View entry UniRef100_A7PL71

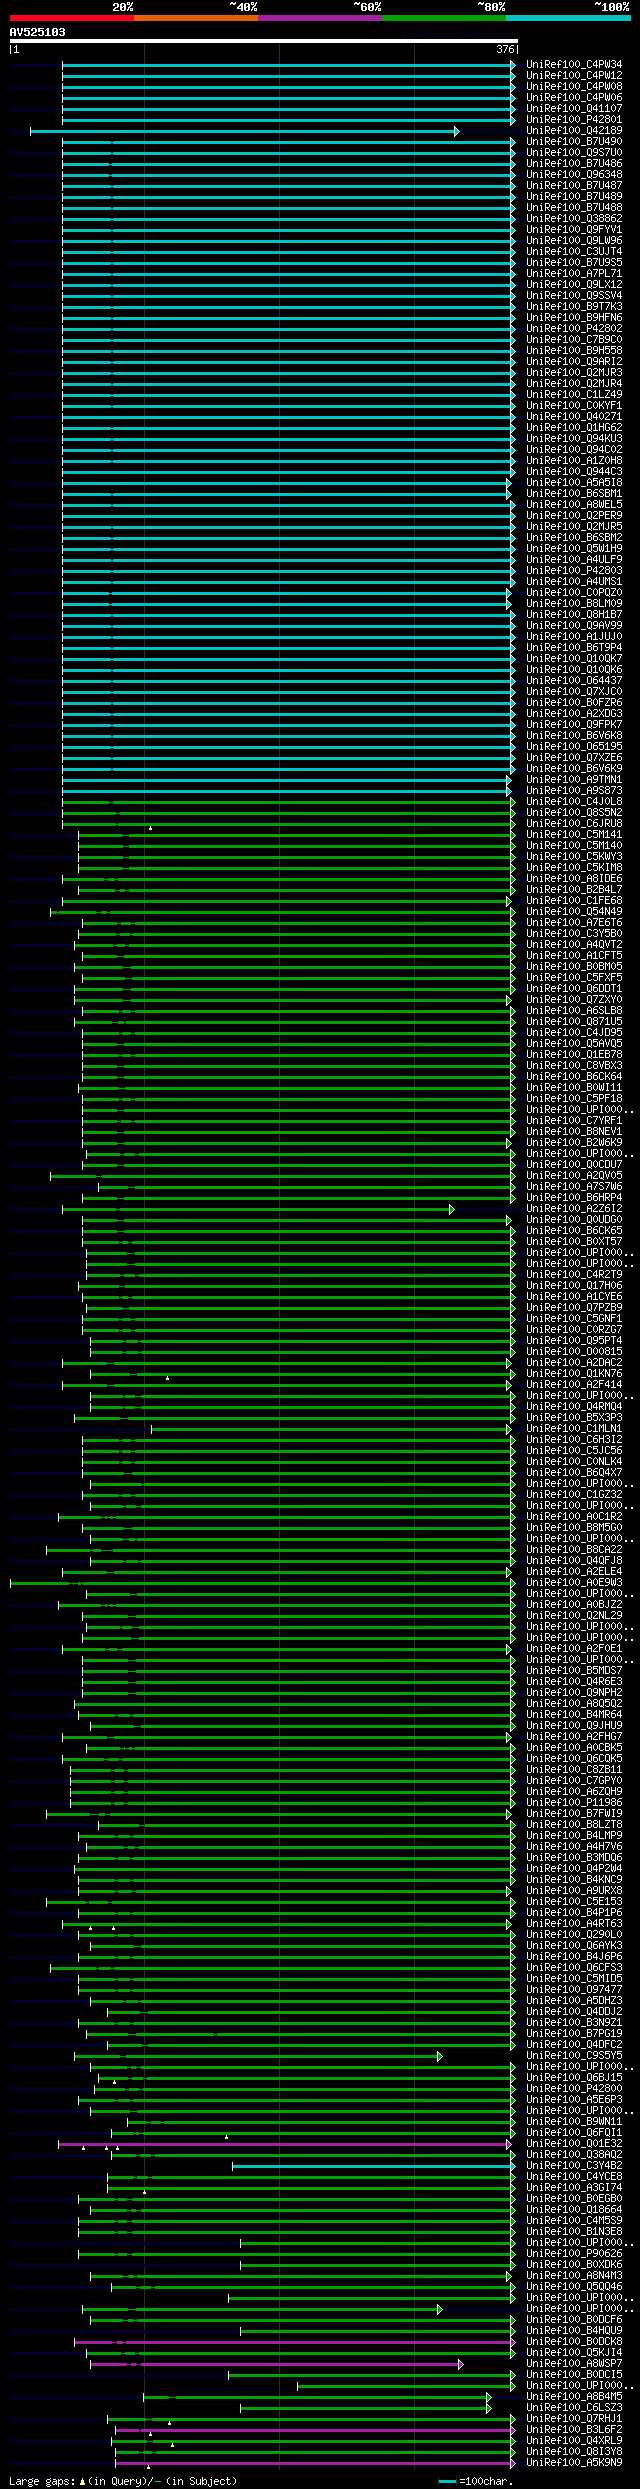point(574,274)
